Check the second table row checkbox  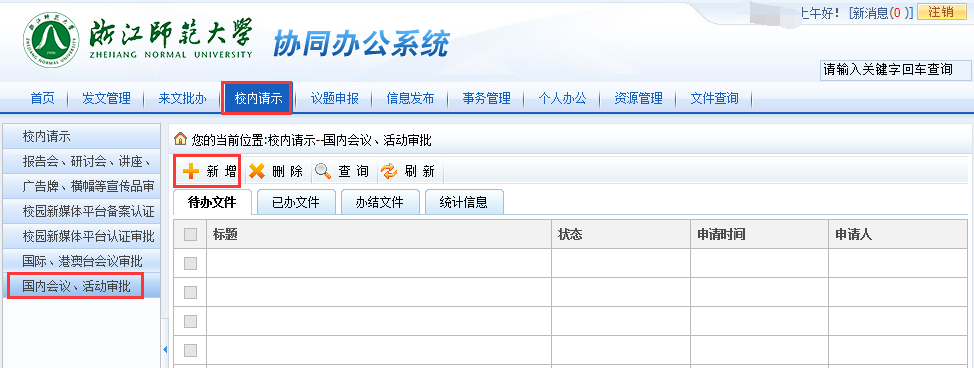(191, 292)
